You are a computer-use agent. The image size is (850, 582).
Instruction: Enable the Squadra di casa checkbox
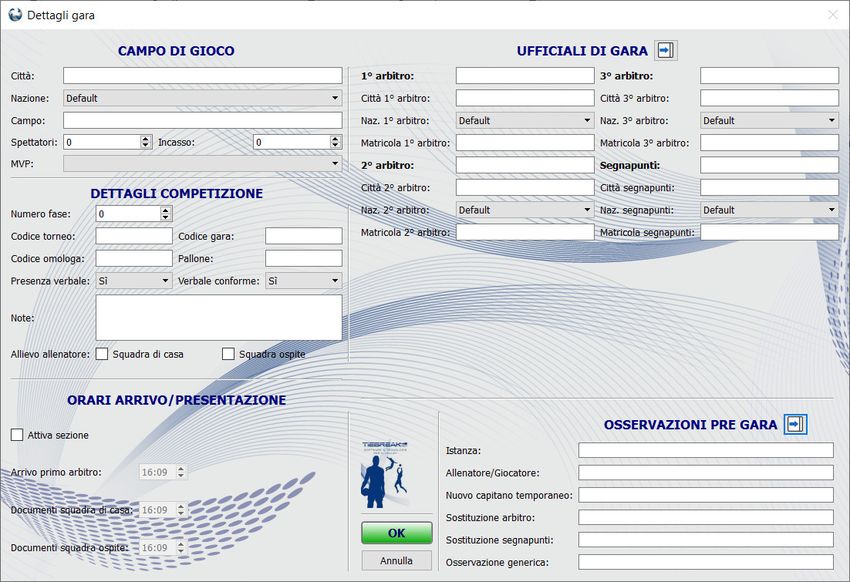click(x=102, y=354)
